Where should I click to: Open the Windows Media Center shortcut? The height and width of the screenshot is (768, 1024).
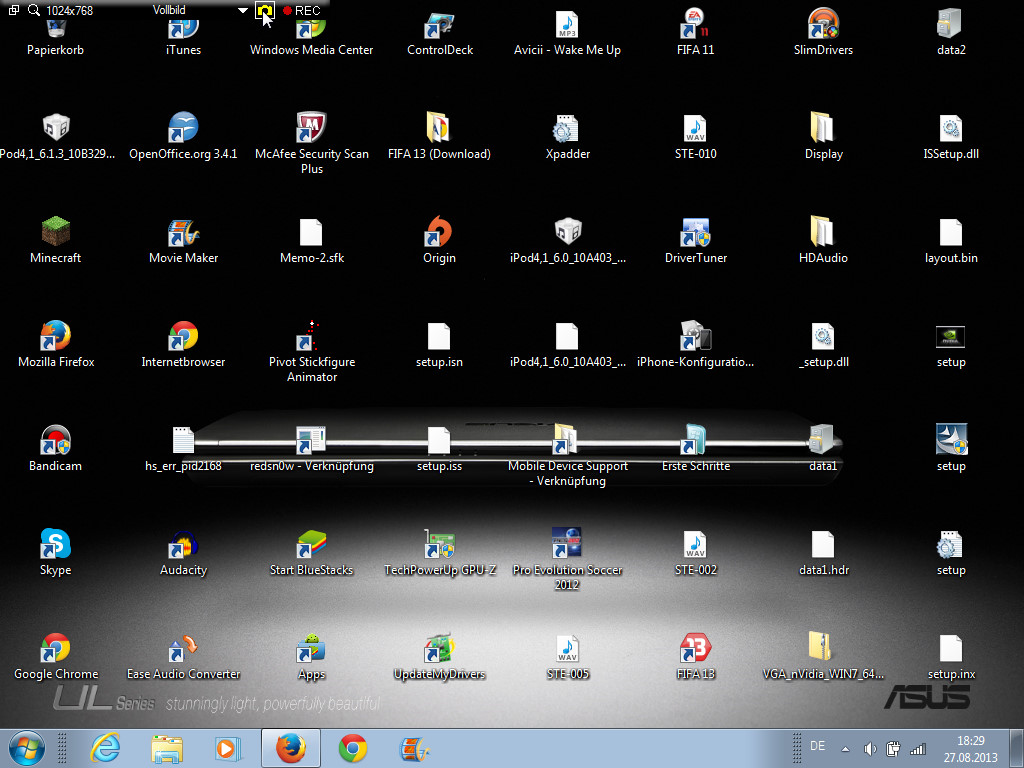tap(312, 38)
